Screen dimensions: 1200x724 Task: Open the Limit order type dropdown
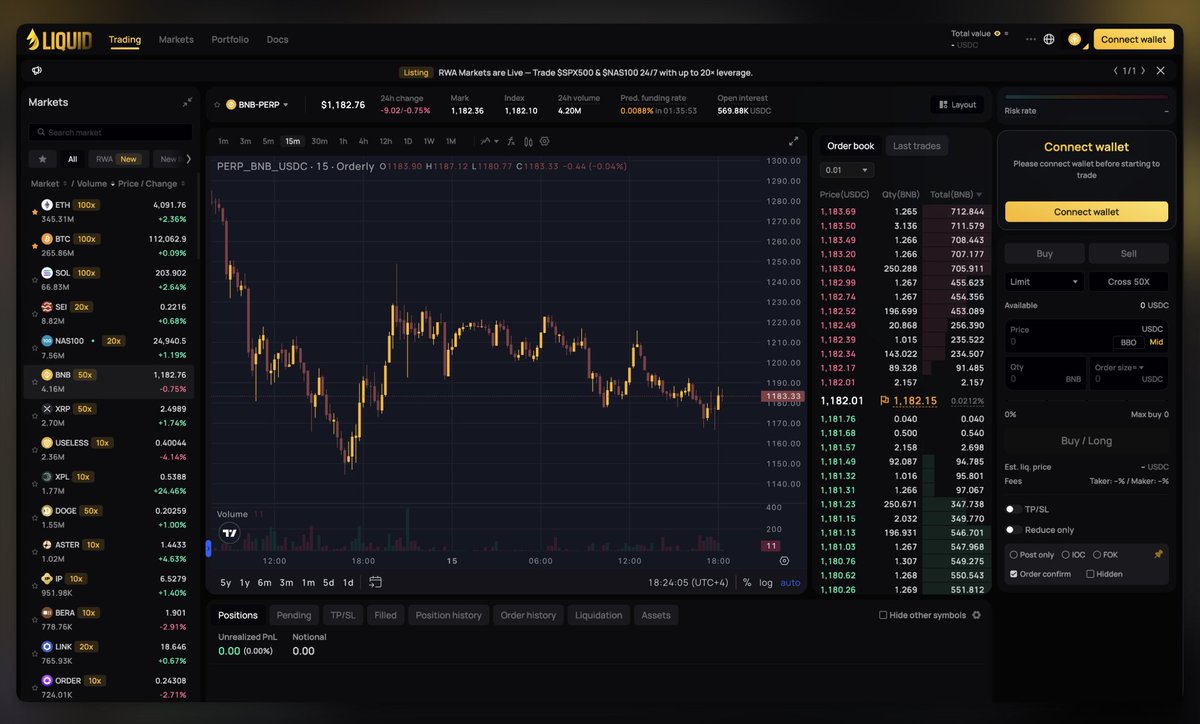coord(1044,282)
